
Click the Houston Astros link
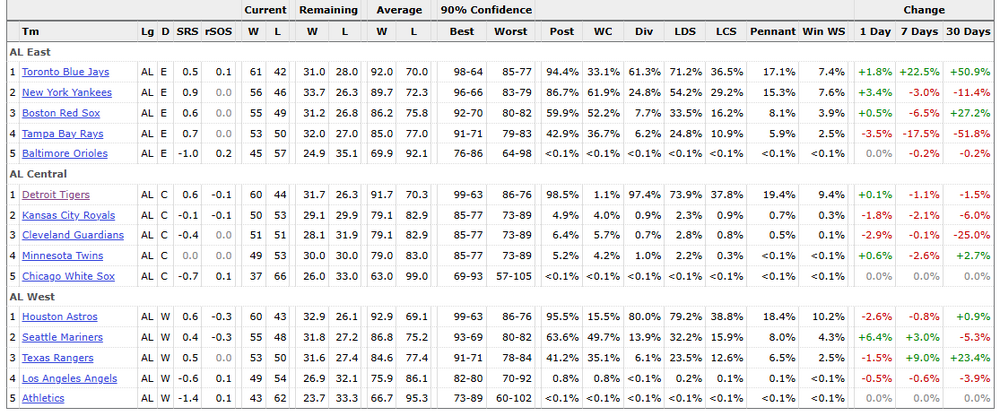point(58,317)
